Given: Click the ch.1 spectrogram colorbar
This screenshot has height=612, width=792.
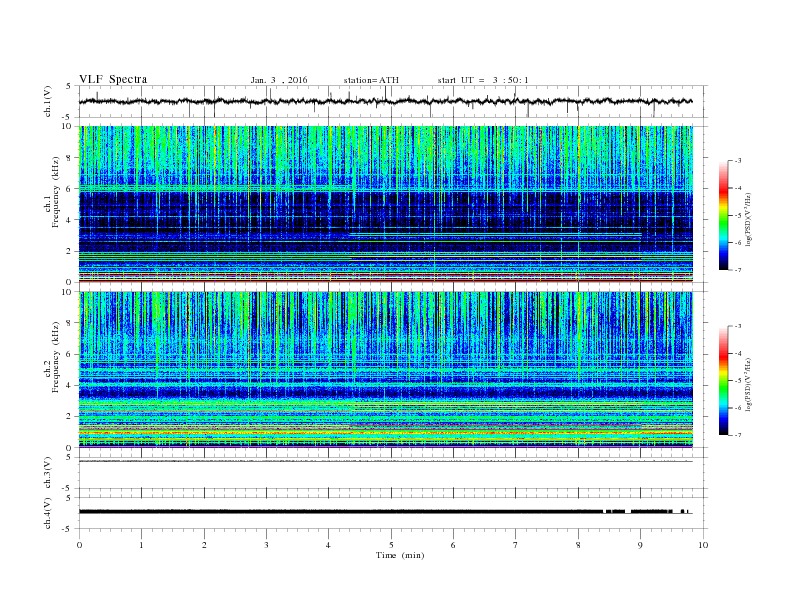Looking at the screenshot, I should [723, 216].
